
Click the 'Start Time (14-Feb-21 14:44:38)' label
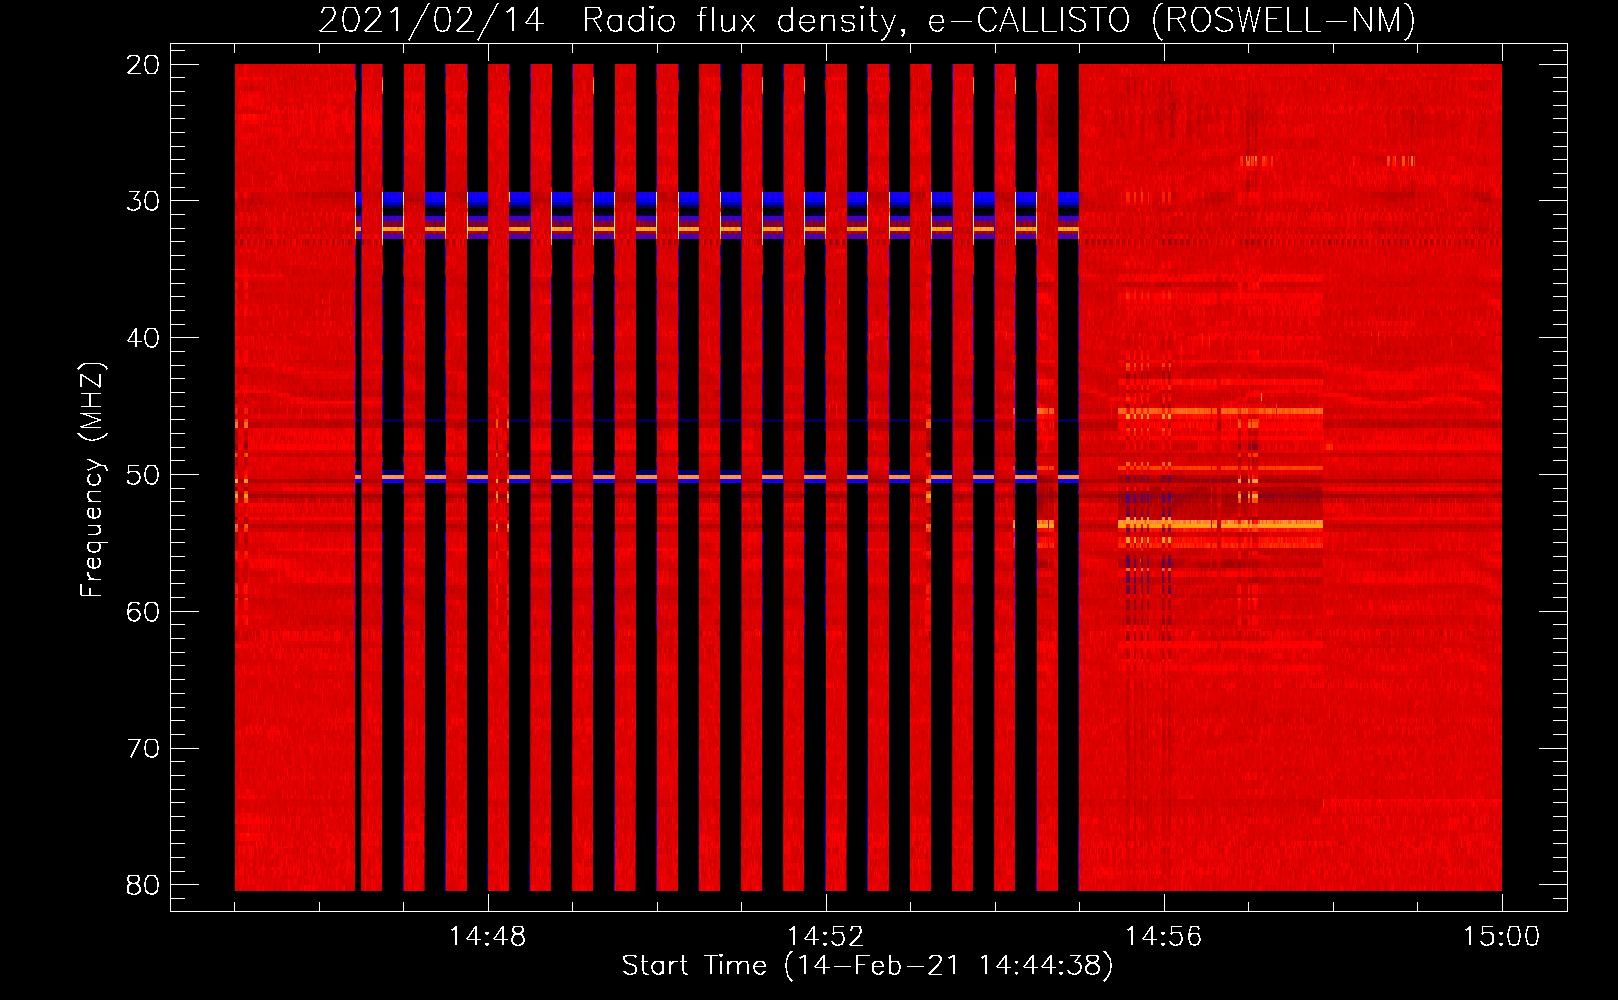point(867,966)
